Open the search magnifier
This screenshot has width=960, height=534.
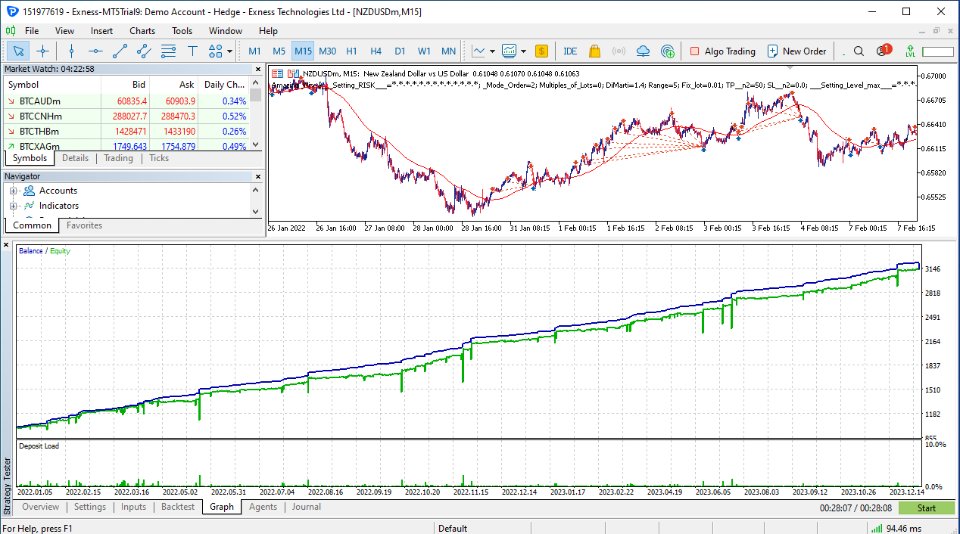click(859, 51)
